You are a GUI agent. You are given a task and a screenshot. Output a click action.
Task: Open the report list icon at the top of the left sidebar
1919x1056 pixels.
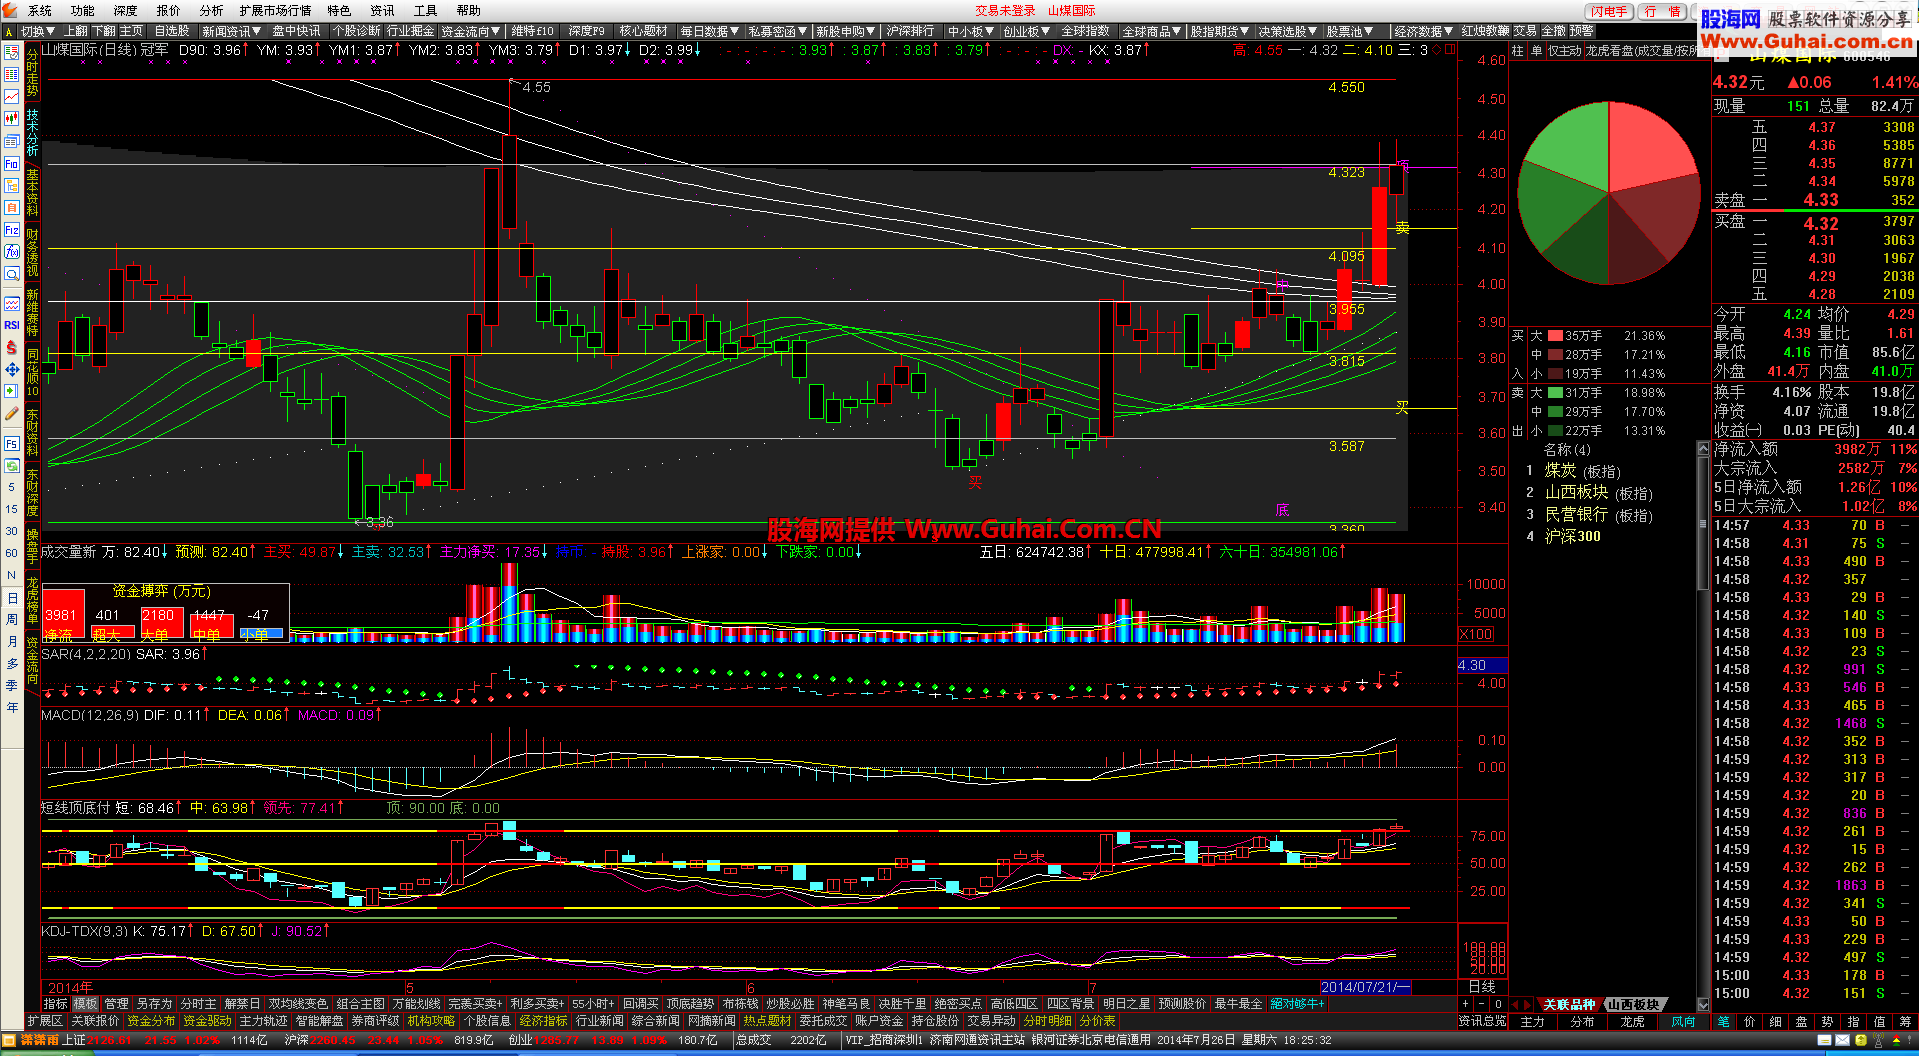(11, 53)
